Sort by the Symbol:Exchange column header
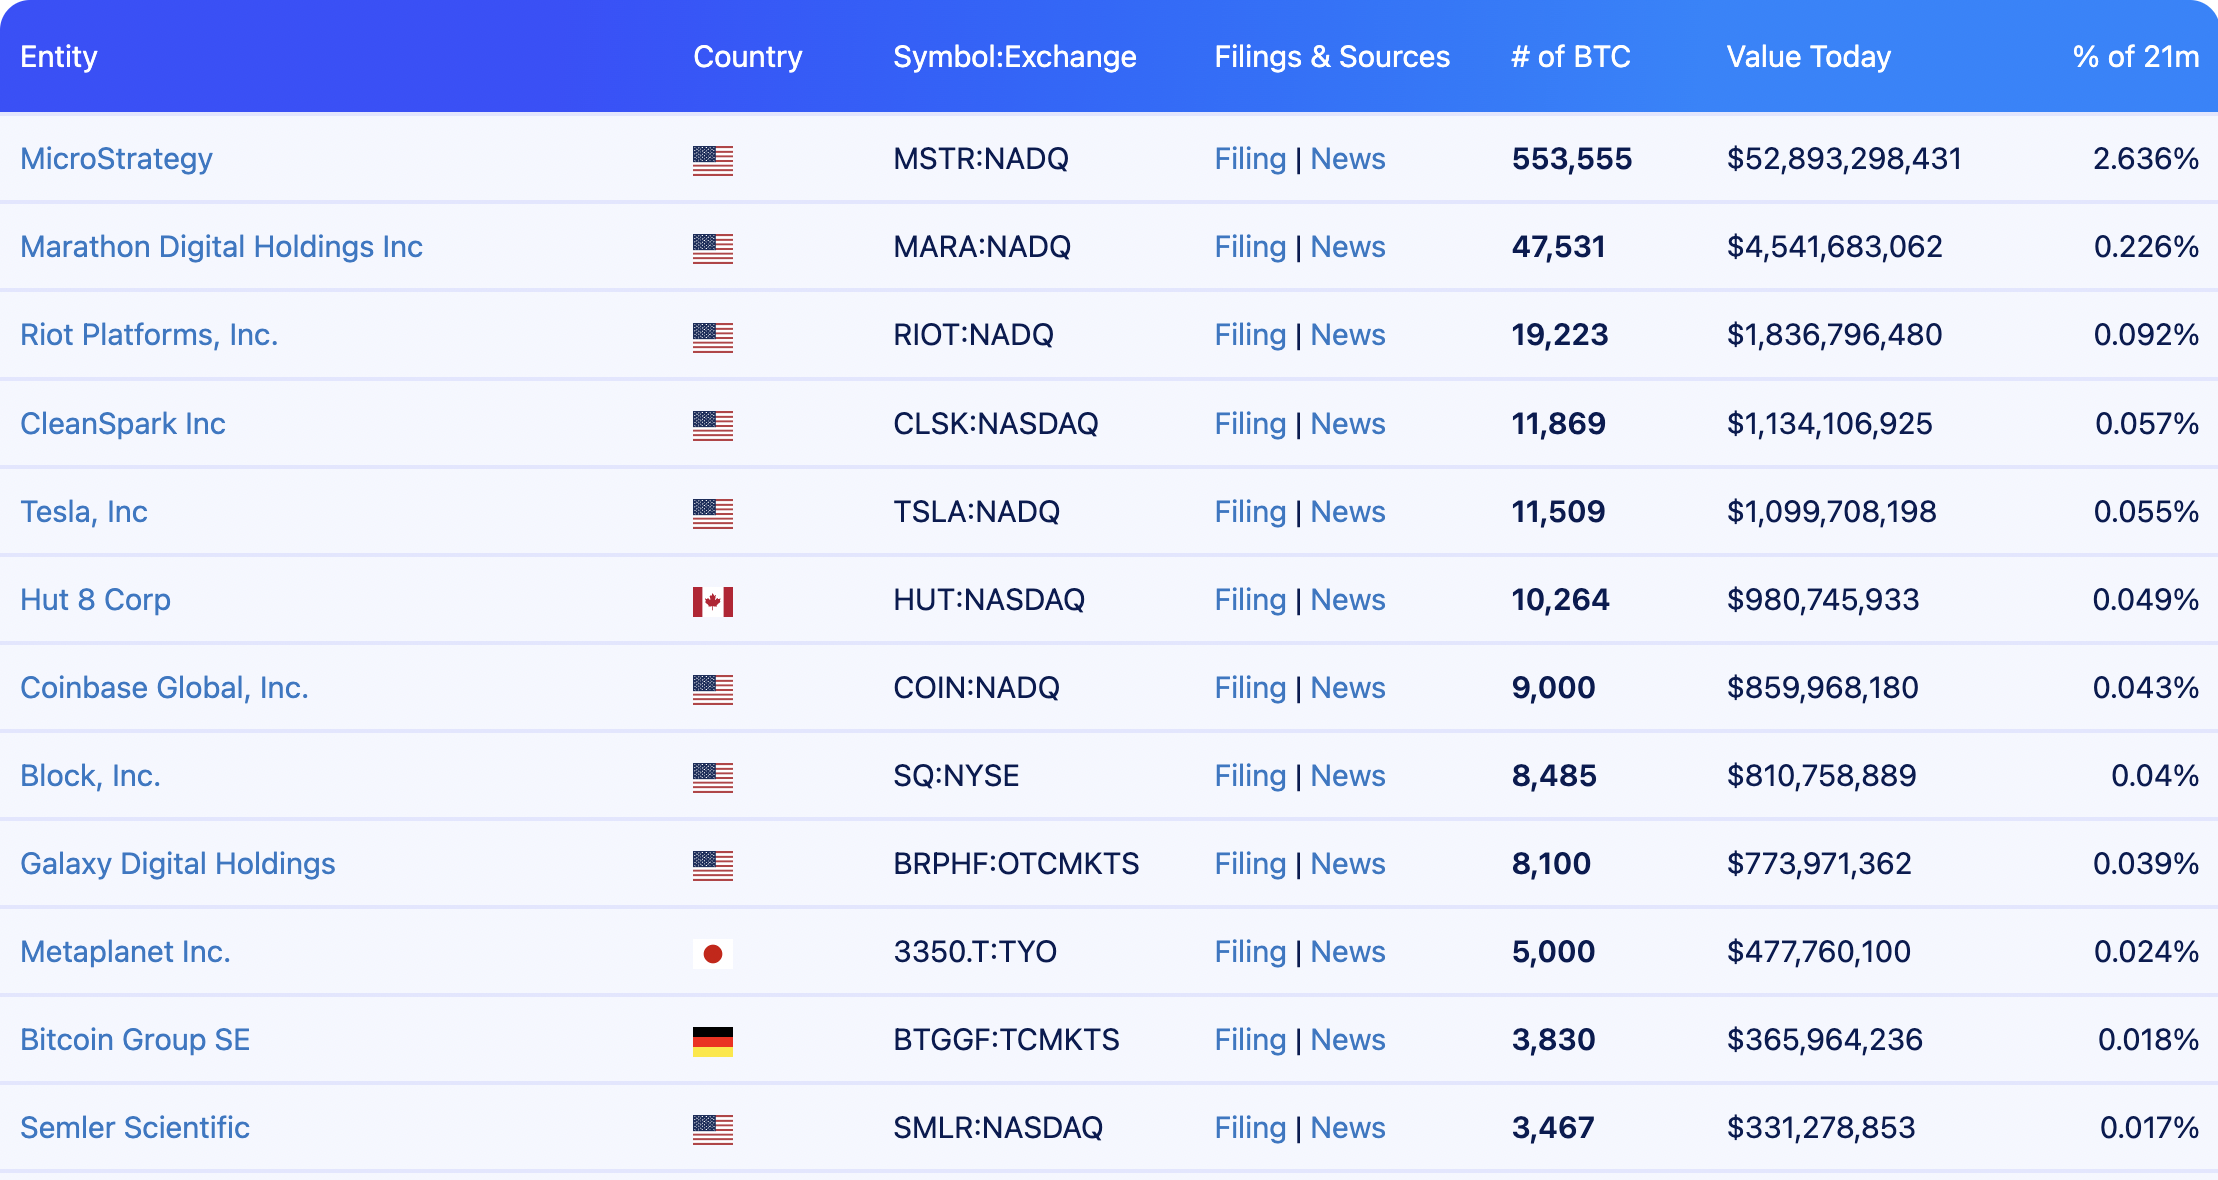This screenshot has width=2218, height=1180. tap(1015, 57)
